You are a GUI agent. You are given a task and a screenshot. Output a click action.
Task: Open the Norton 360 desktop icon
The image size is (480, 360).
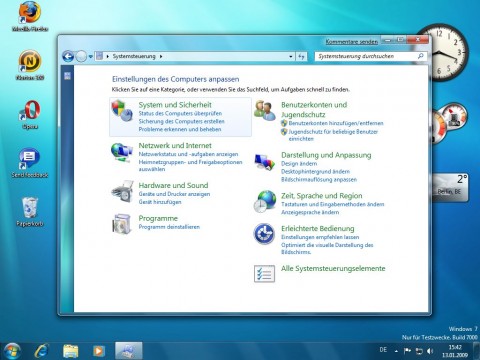pyautogui.click(x=30, y=65)
